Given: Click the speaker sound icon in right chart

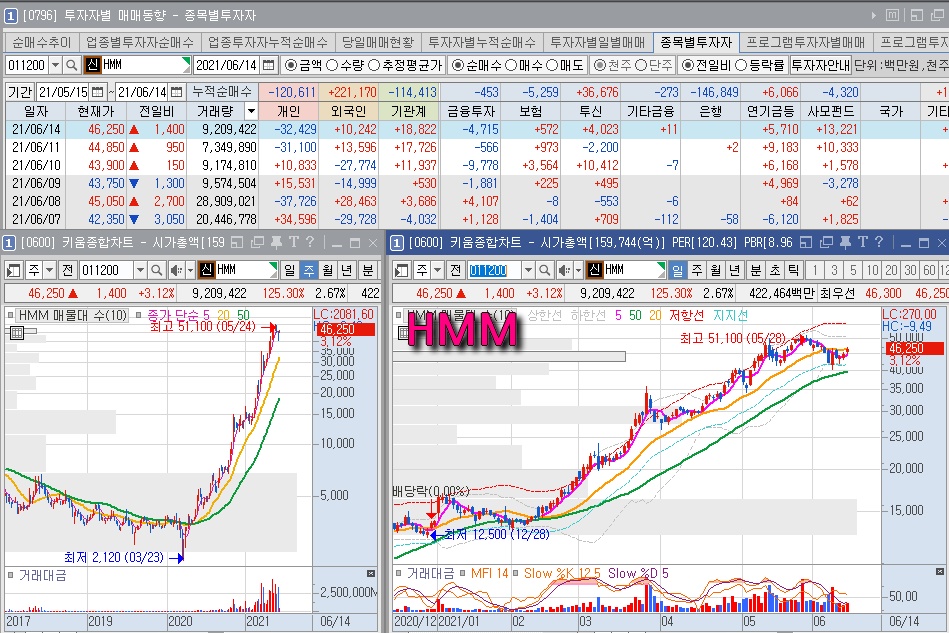Looking at the screenshot, I should [x=563, y=270].
